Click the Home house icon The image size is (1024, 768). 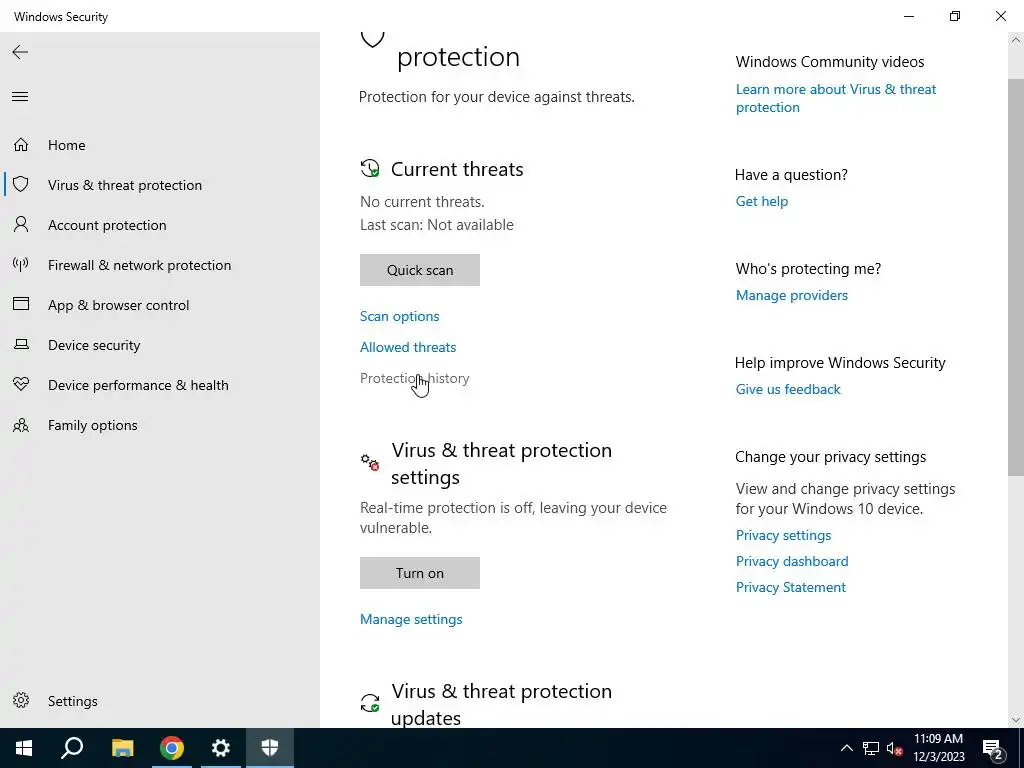[x=21, y=144]
